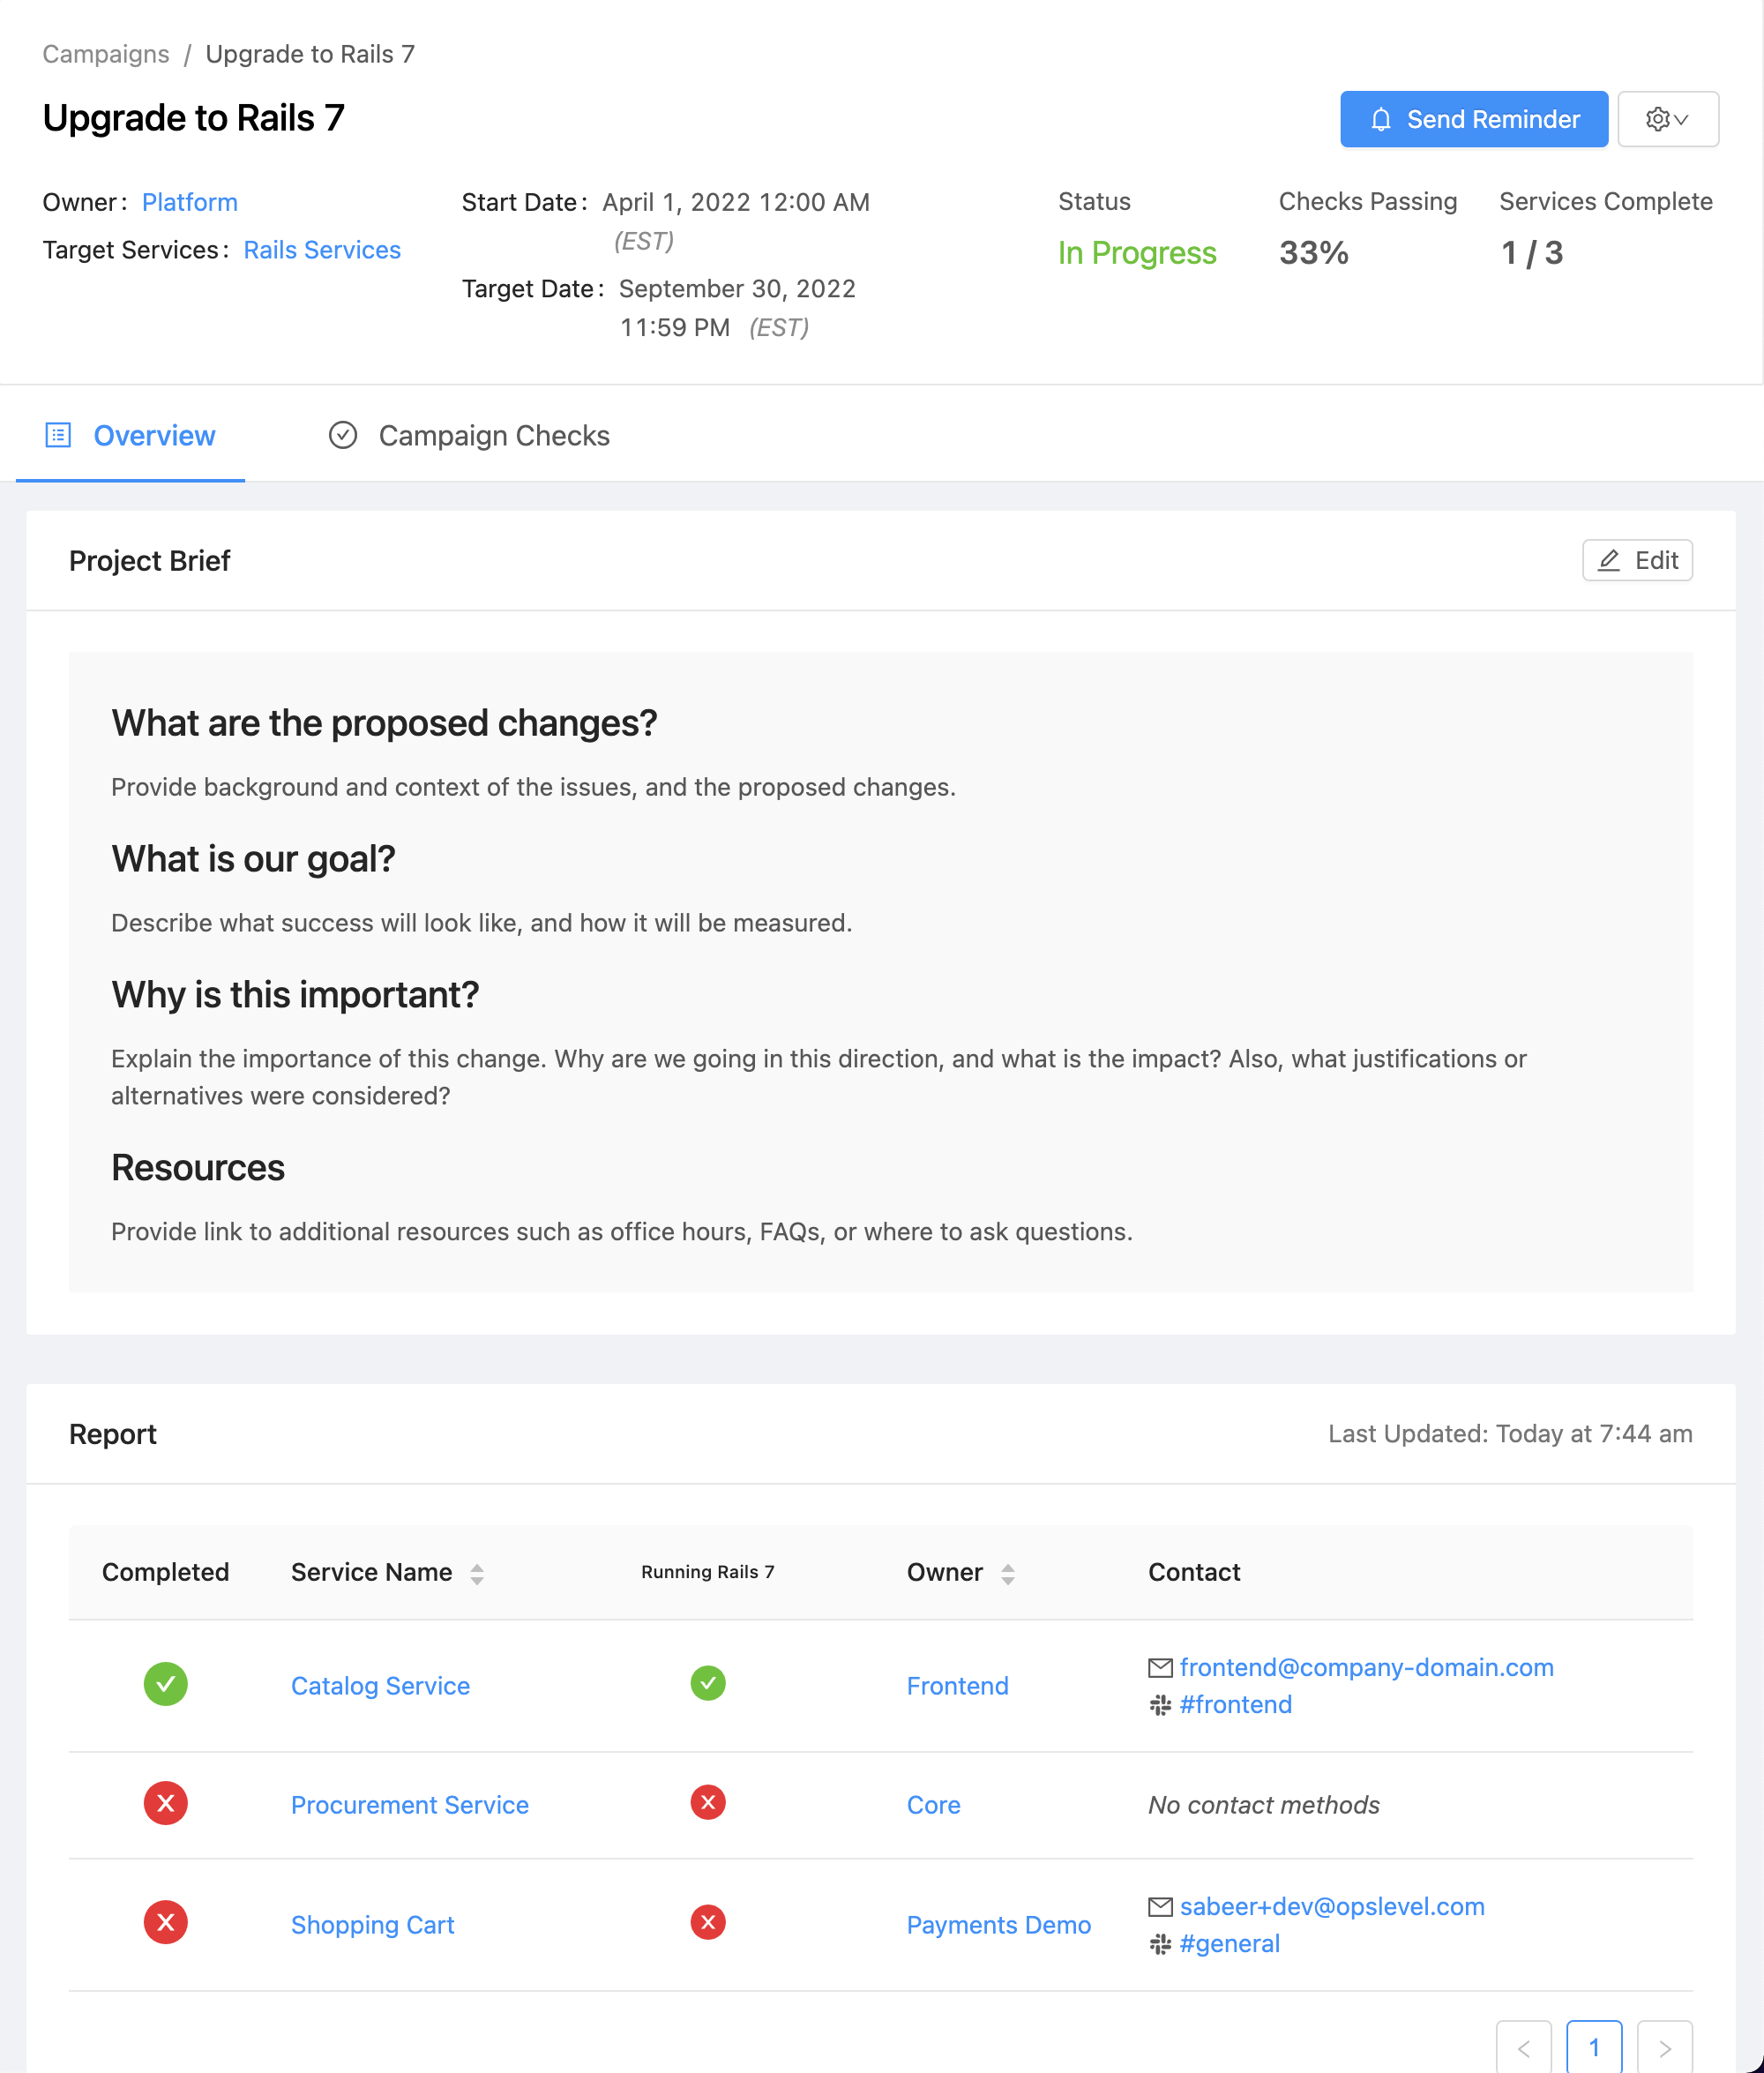
Task: Click the 'No contact methods' text
Action: [1263, 1805]
